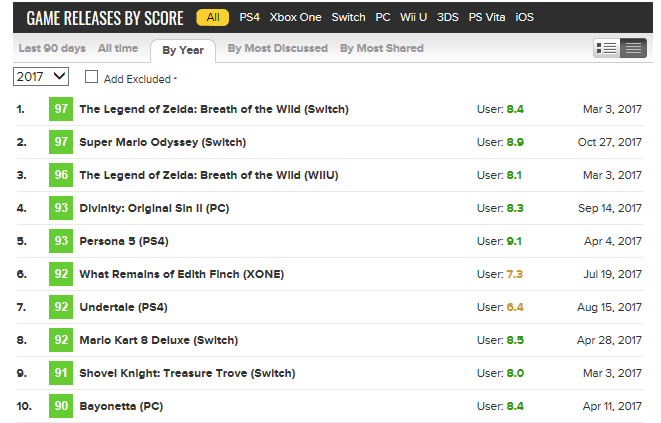Open Breath of the Wild (WIIU) page

point(209,175)
